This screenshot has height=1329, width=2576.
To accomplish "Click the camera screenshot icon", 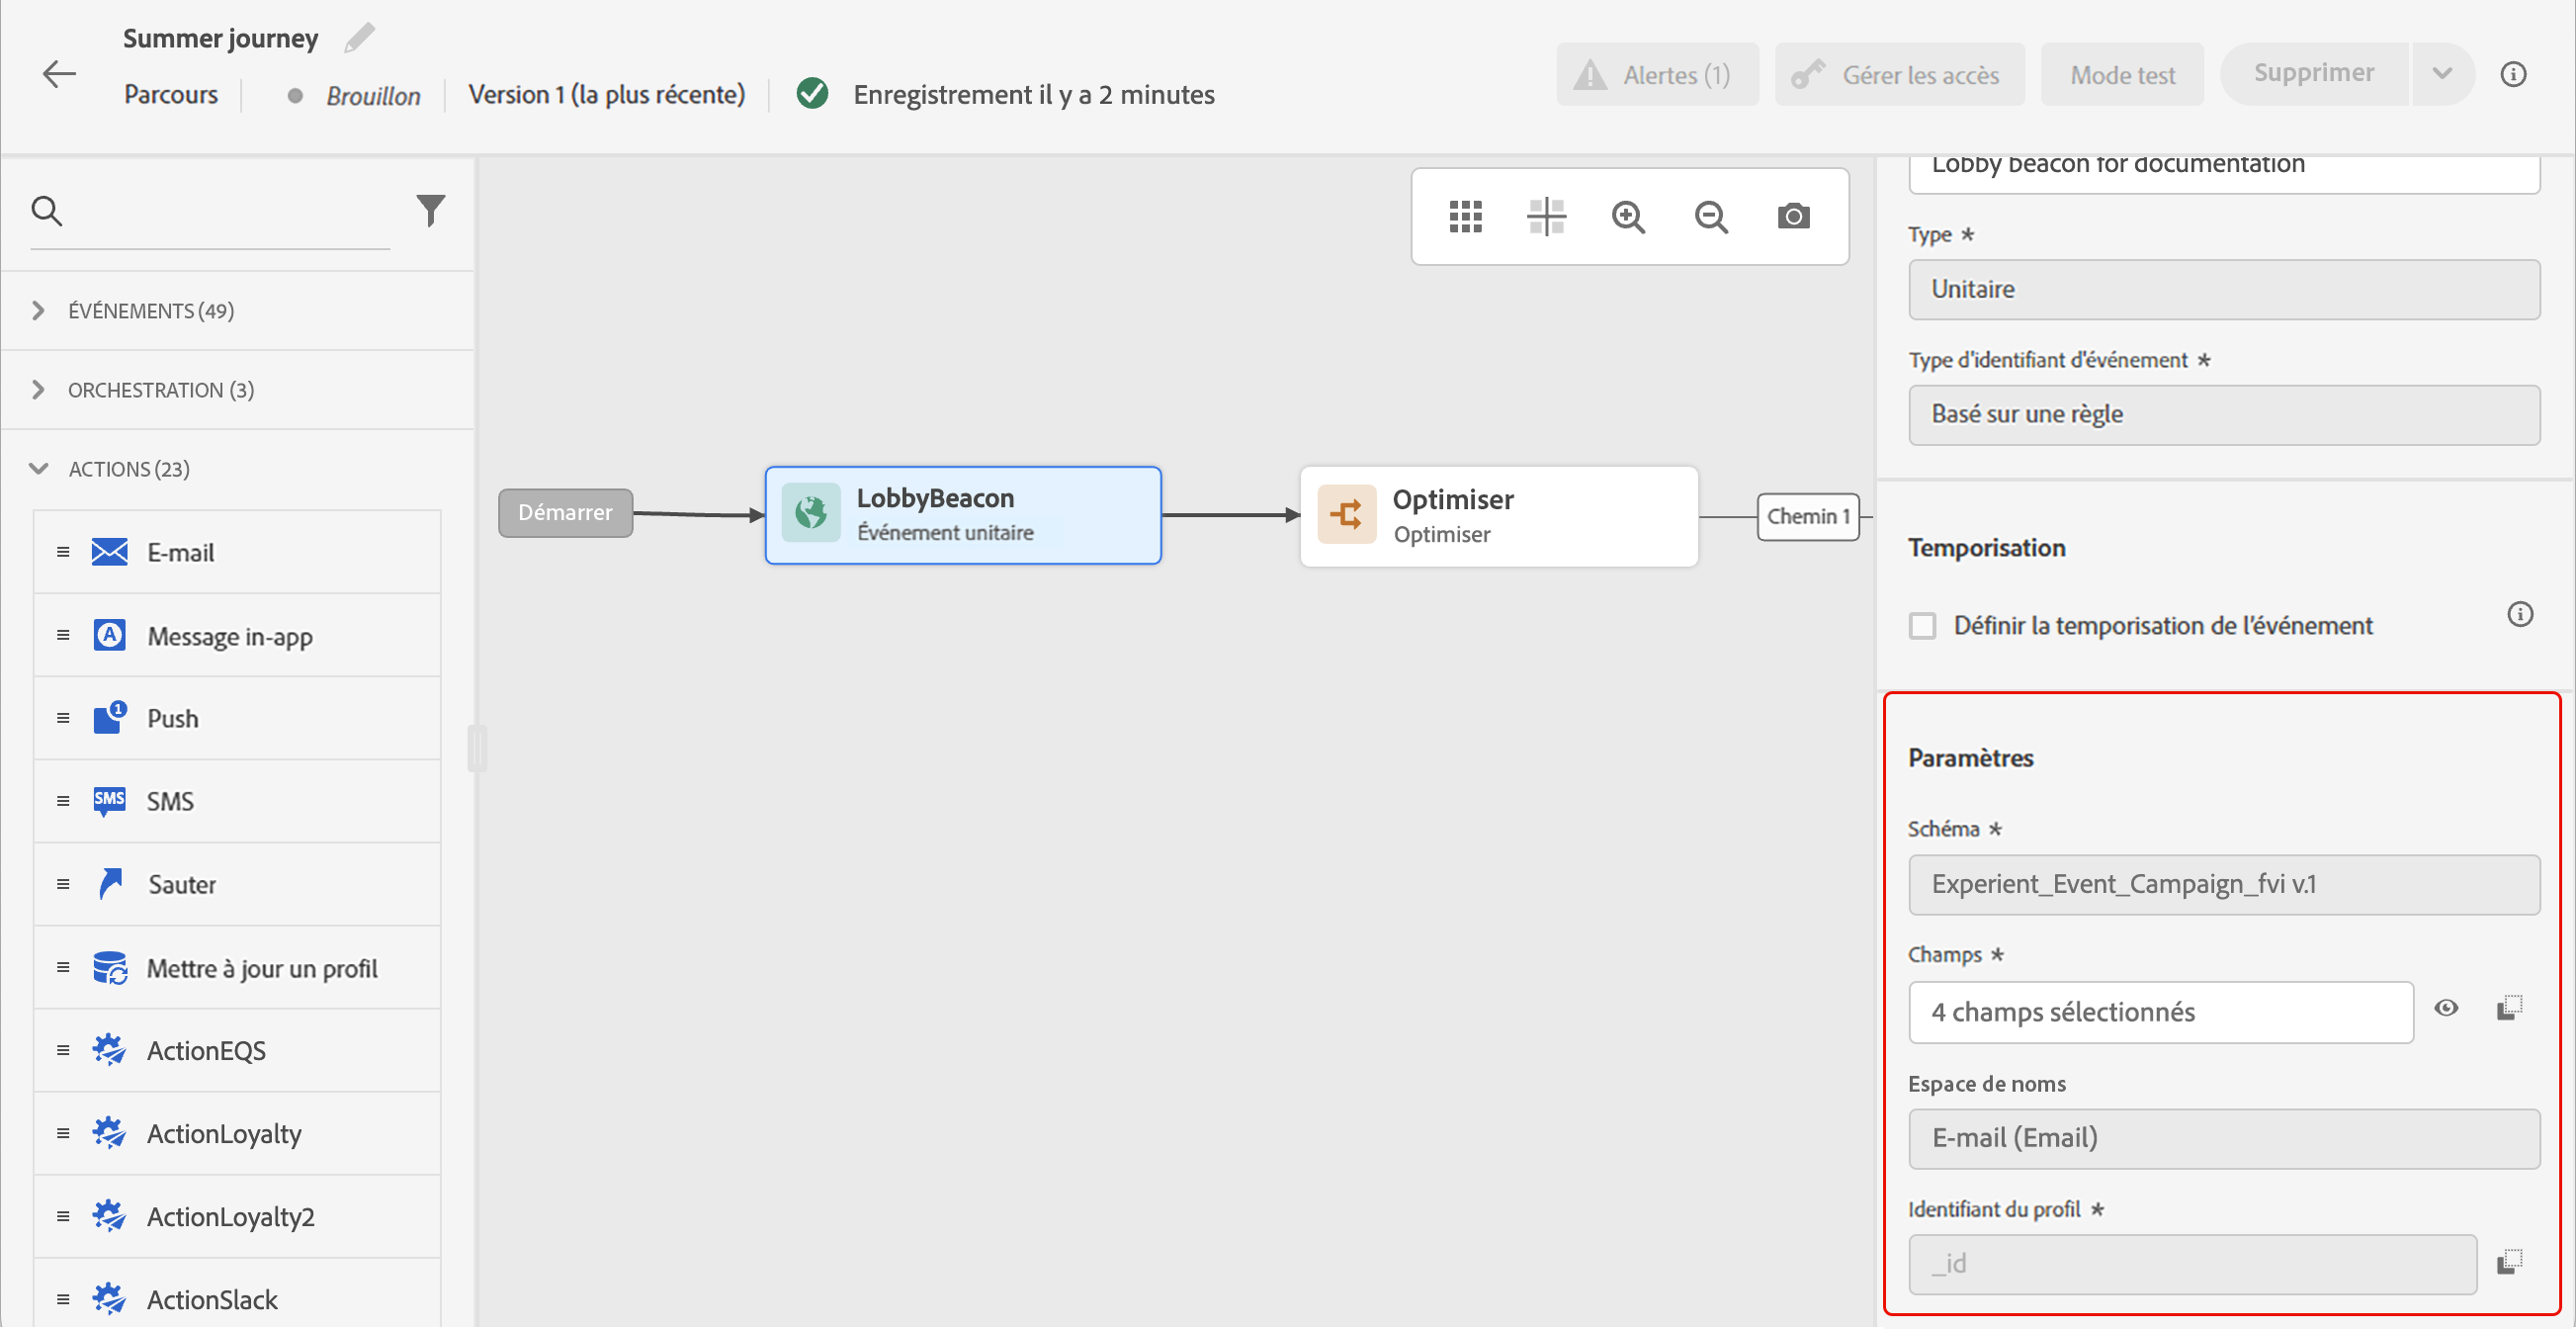I will pos(1793,217).
